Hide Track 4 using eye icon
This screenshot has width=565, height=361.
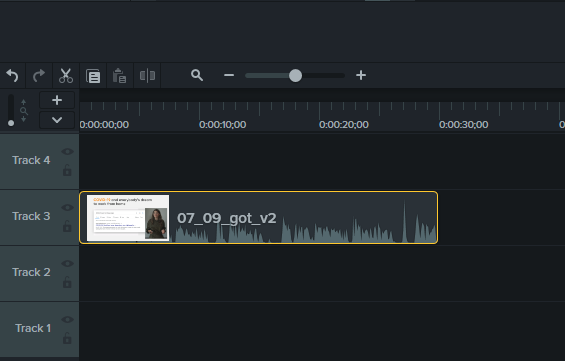click(x=67, y=152)
